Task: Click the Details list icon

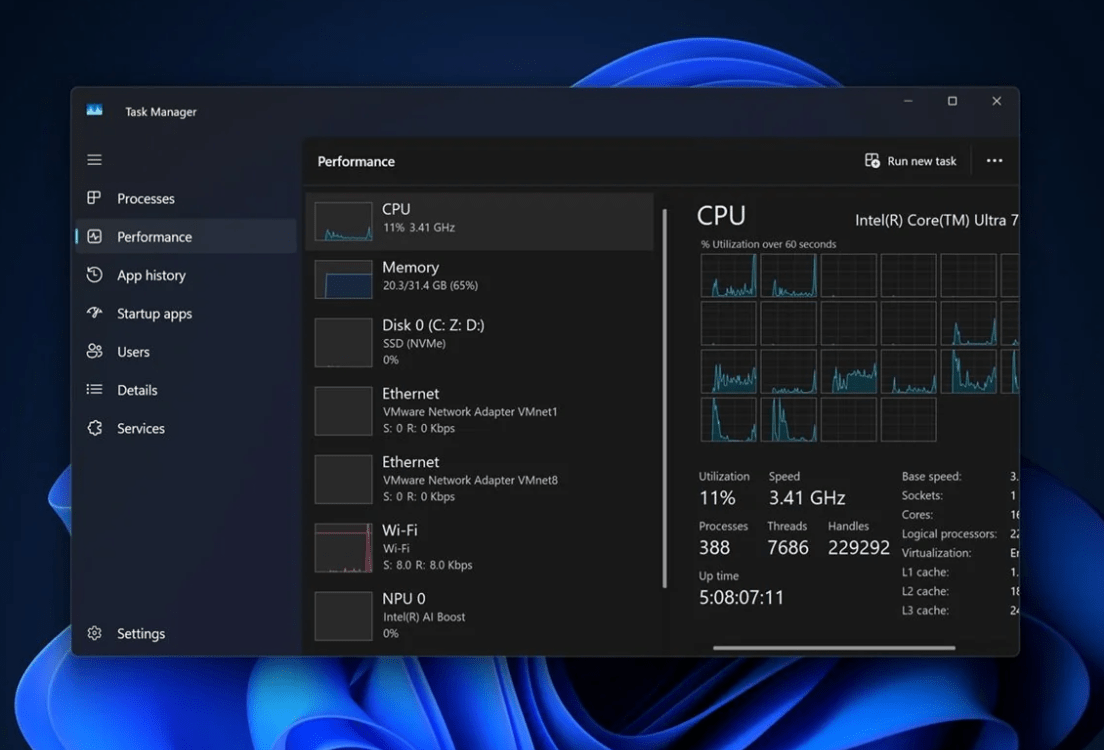Action: point(94,389)
